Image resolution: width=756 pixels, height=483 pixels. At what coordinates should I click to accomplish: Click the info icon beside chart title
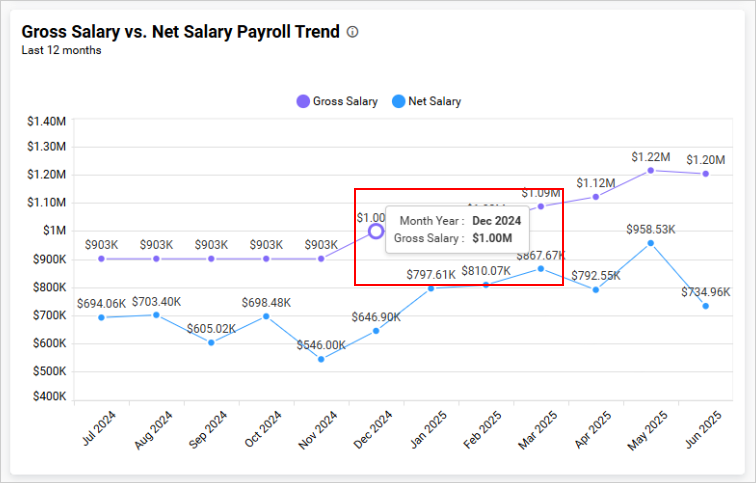[x=352, y=32]
